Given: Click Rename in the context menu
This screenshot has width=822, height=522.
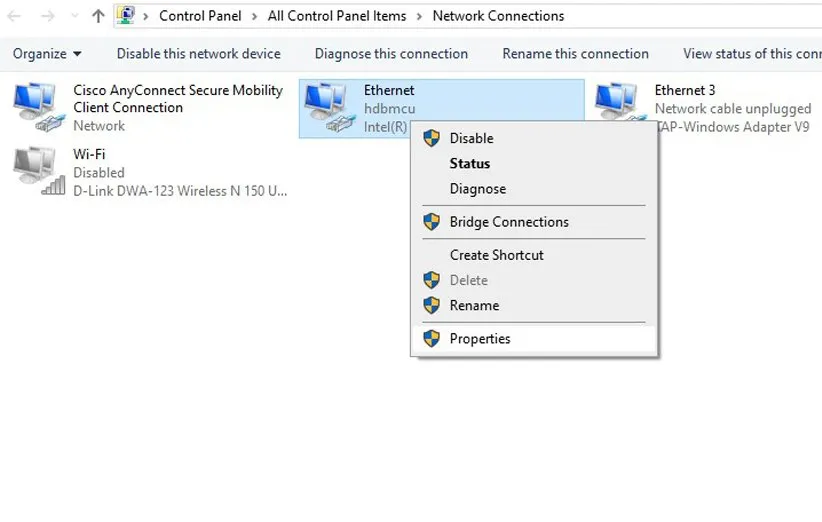Looking at the screenshot, I should coord(474,306).
